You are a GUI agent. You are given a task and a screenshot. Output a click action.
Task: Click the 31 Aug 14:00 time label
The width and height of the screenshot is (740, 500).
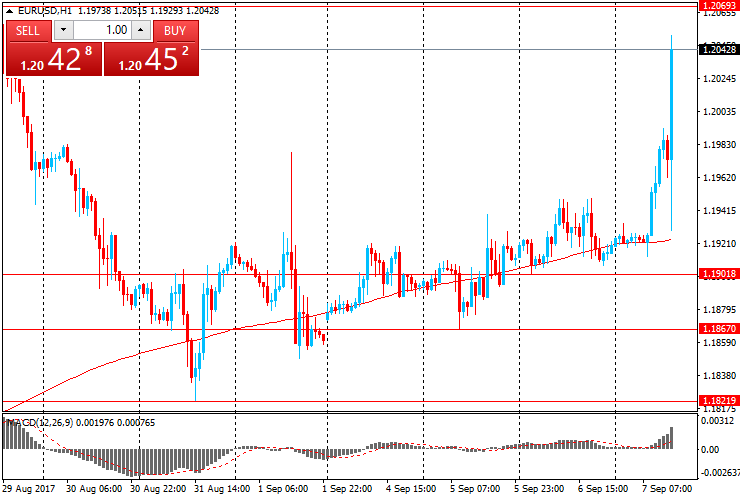coord(222,489)
